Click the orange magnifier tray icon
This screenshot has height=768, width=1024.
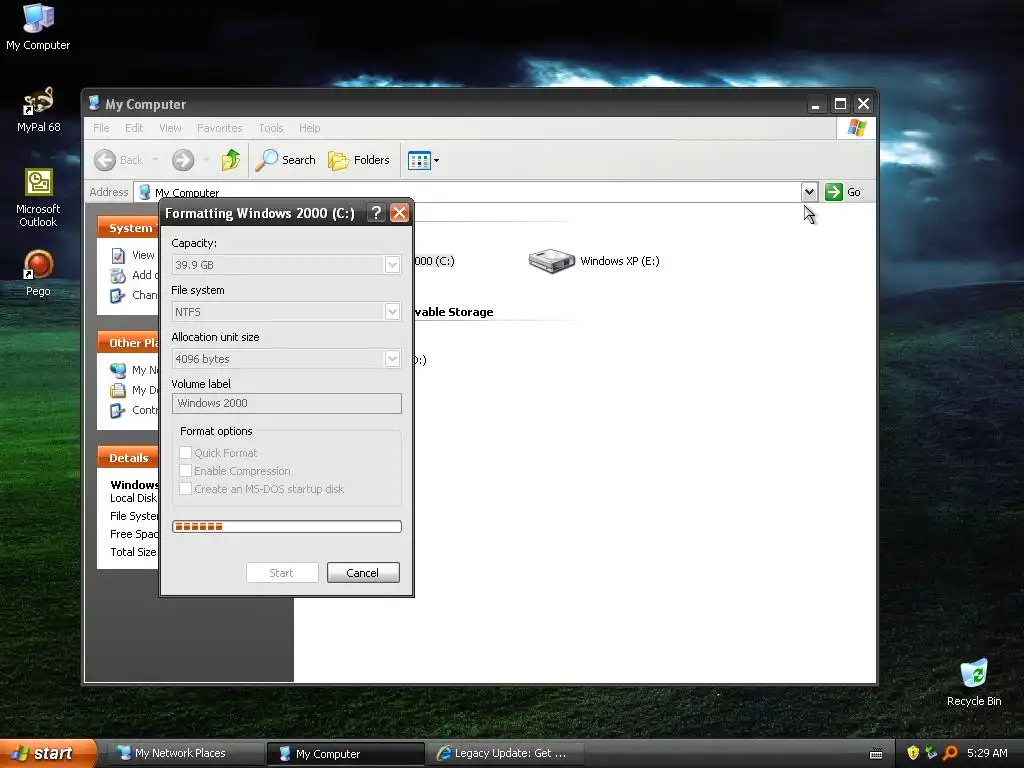click(x=950, y=753)
